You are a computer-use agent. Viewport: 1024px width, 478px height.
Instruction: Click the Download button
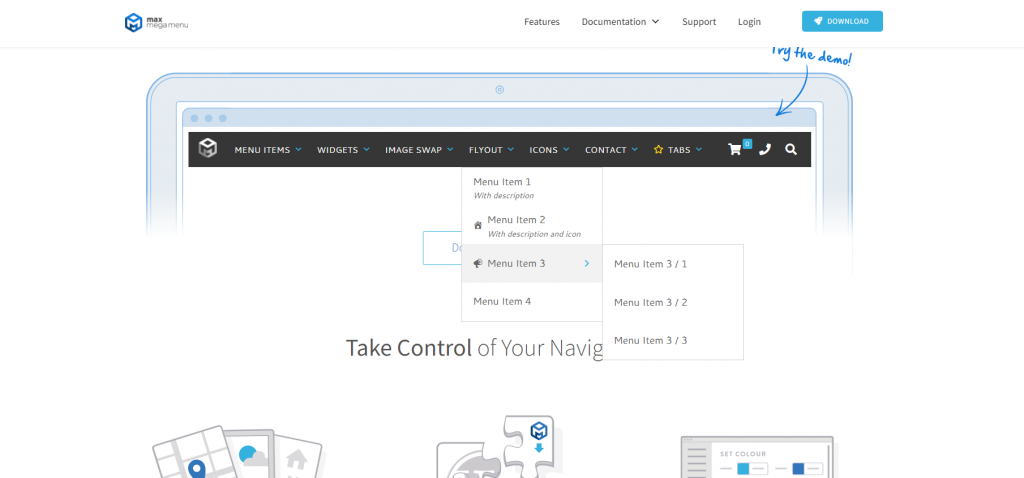(842, 21)
